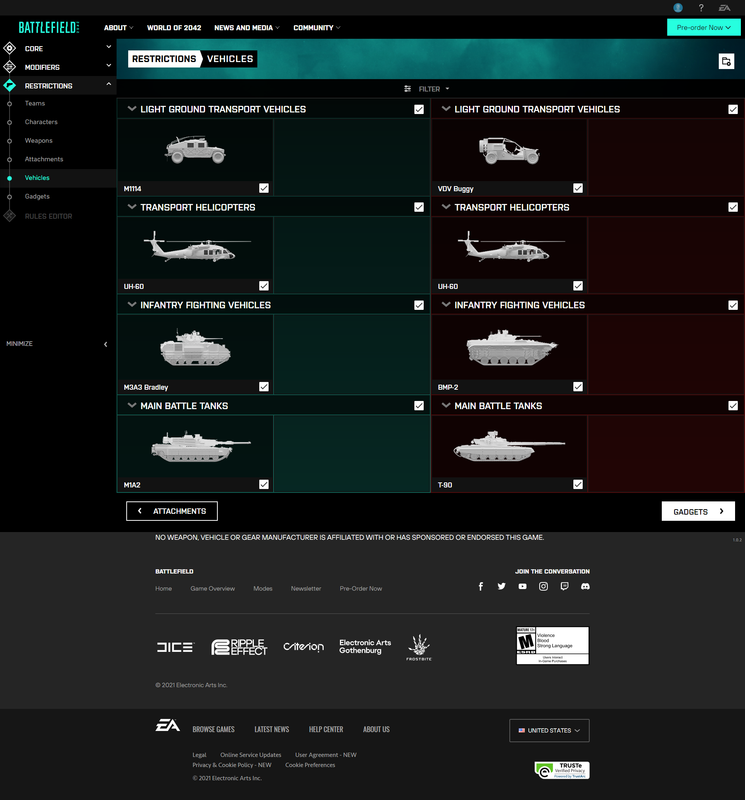Open the Discord social icon
745x800 pixels.
(x=585, y=586)
